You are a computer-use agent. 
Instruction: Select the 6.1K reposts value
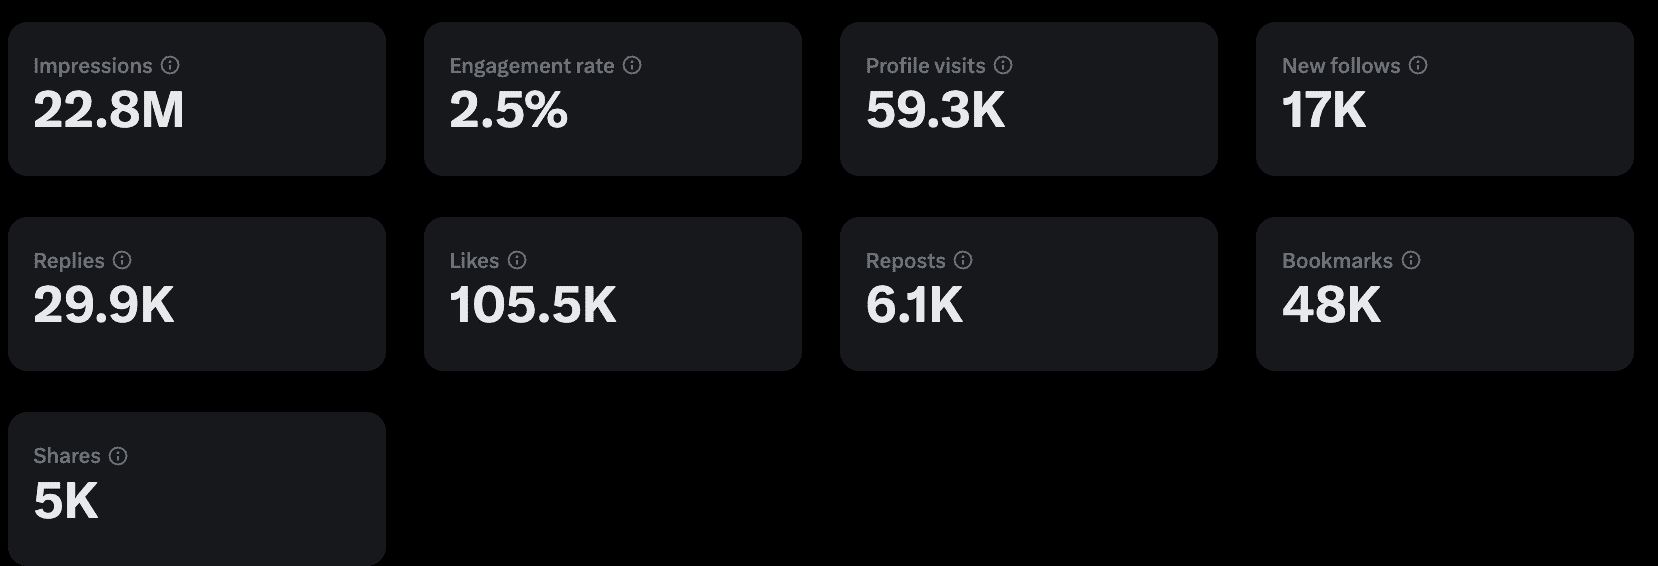(x=914, y=305)
